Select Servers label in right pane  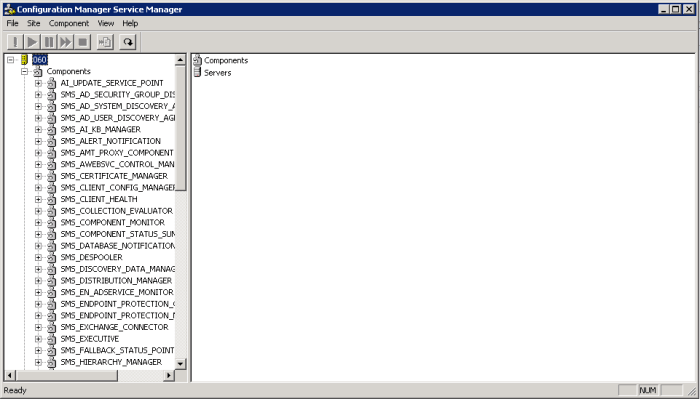pos(217,72)
